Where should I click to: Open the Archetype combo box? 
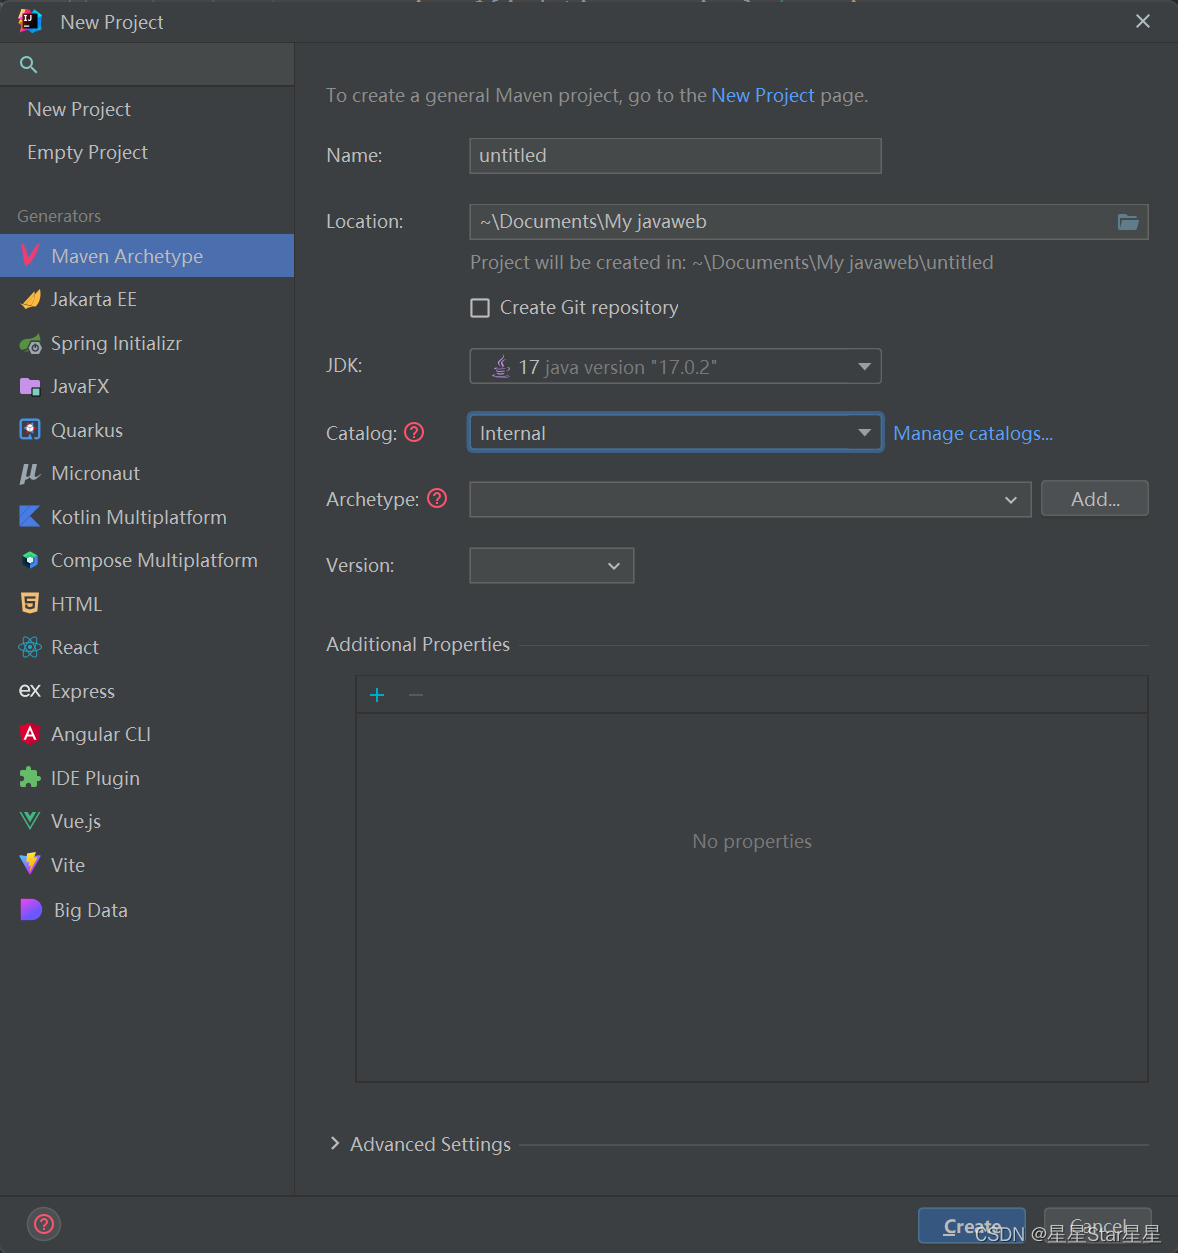(750, 499)
